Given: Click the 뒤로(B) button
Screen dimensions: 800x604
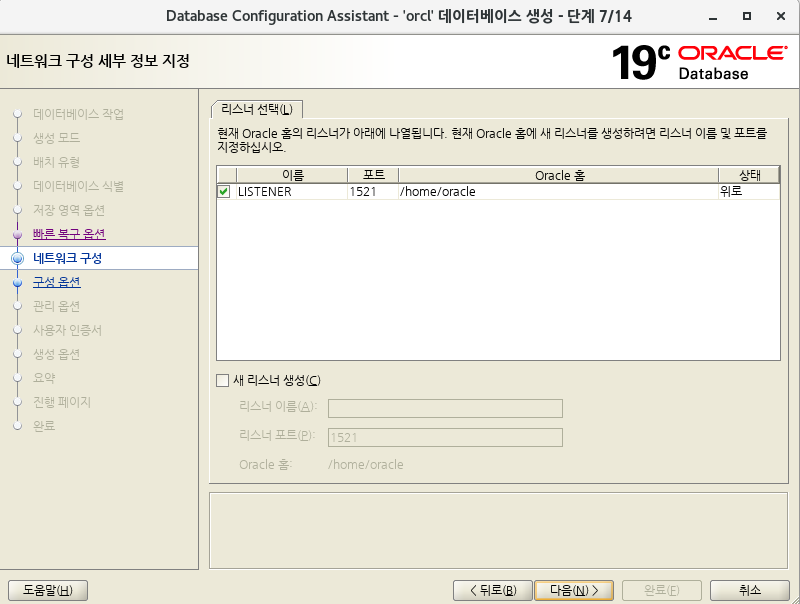Looking at the screenshot, I should pyautogui.click(x=493, y=590).
